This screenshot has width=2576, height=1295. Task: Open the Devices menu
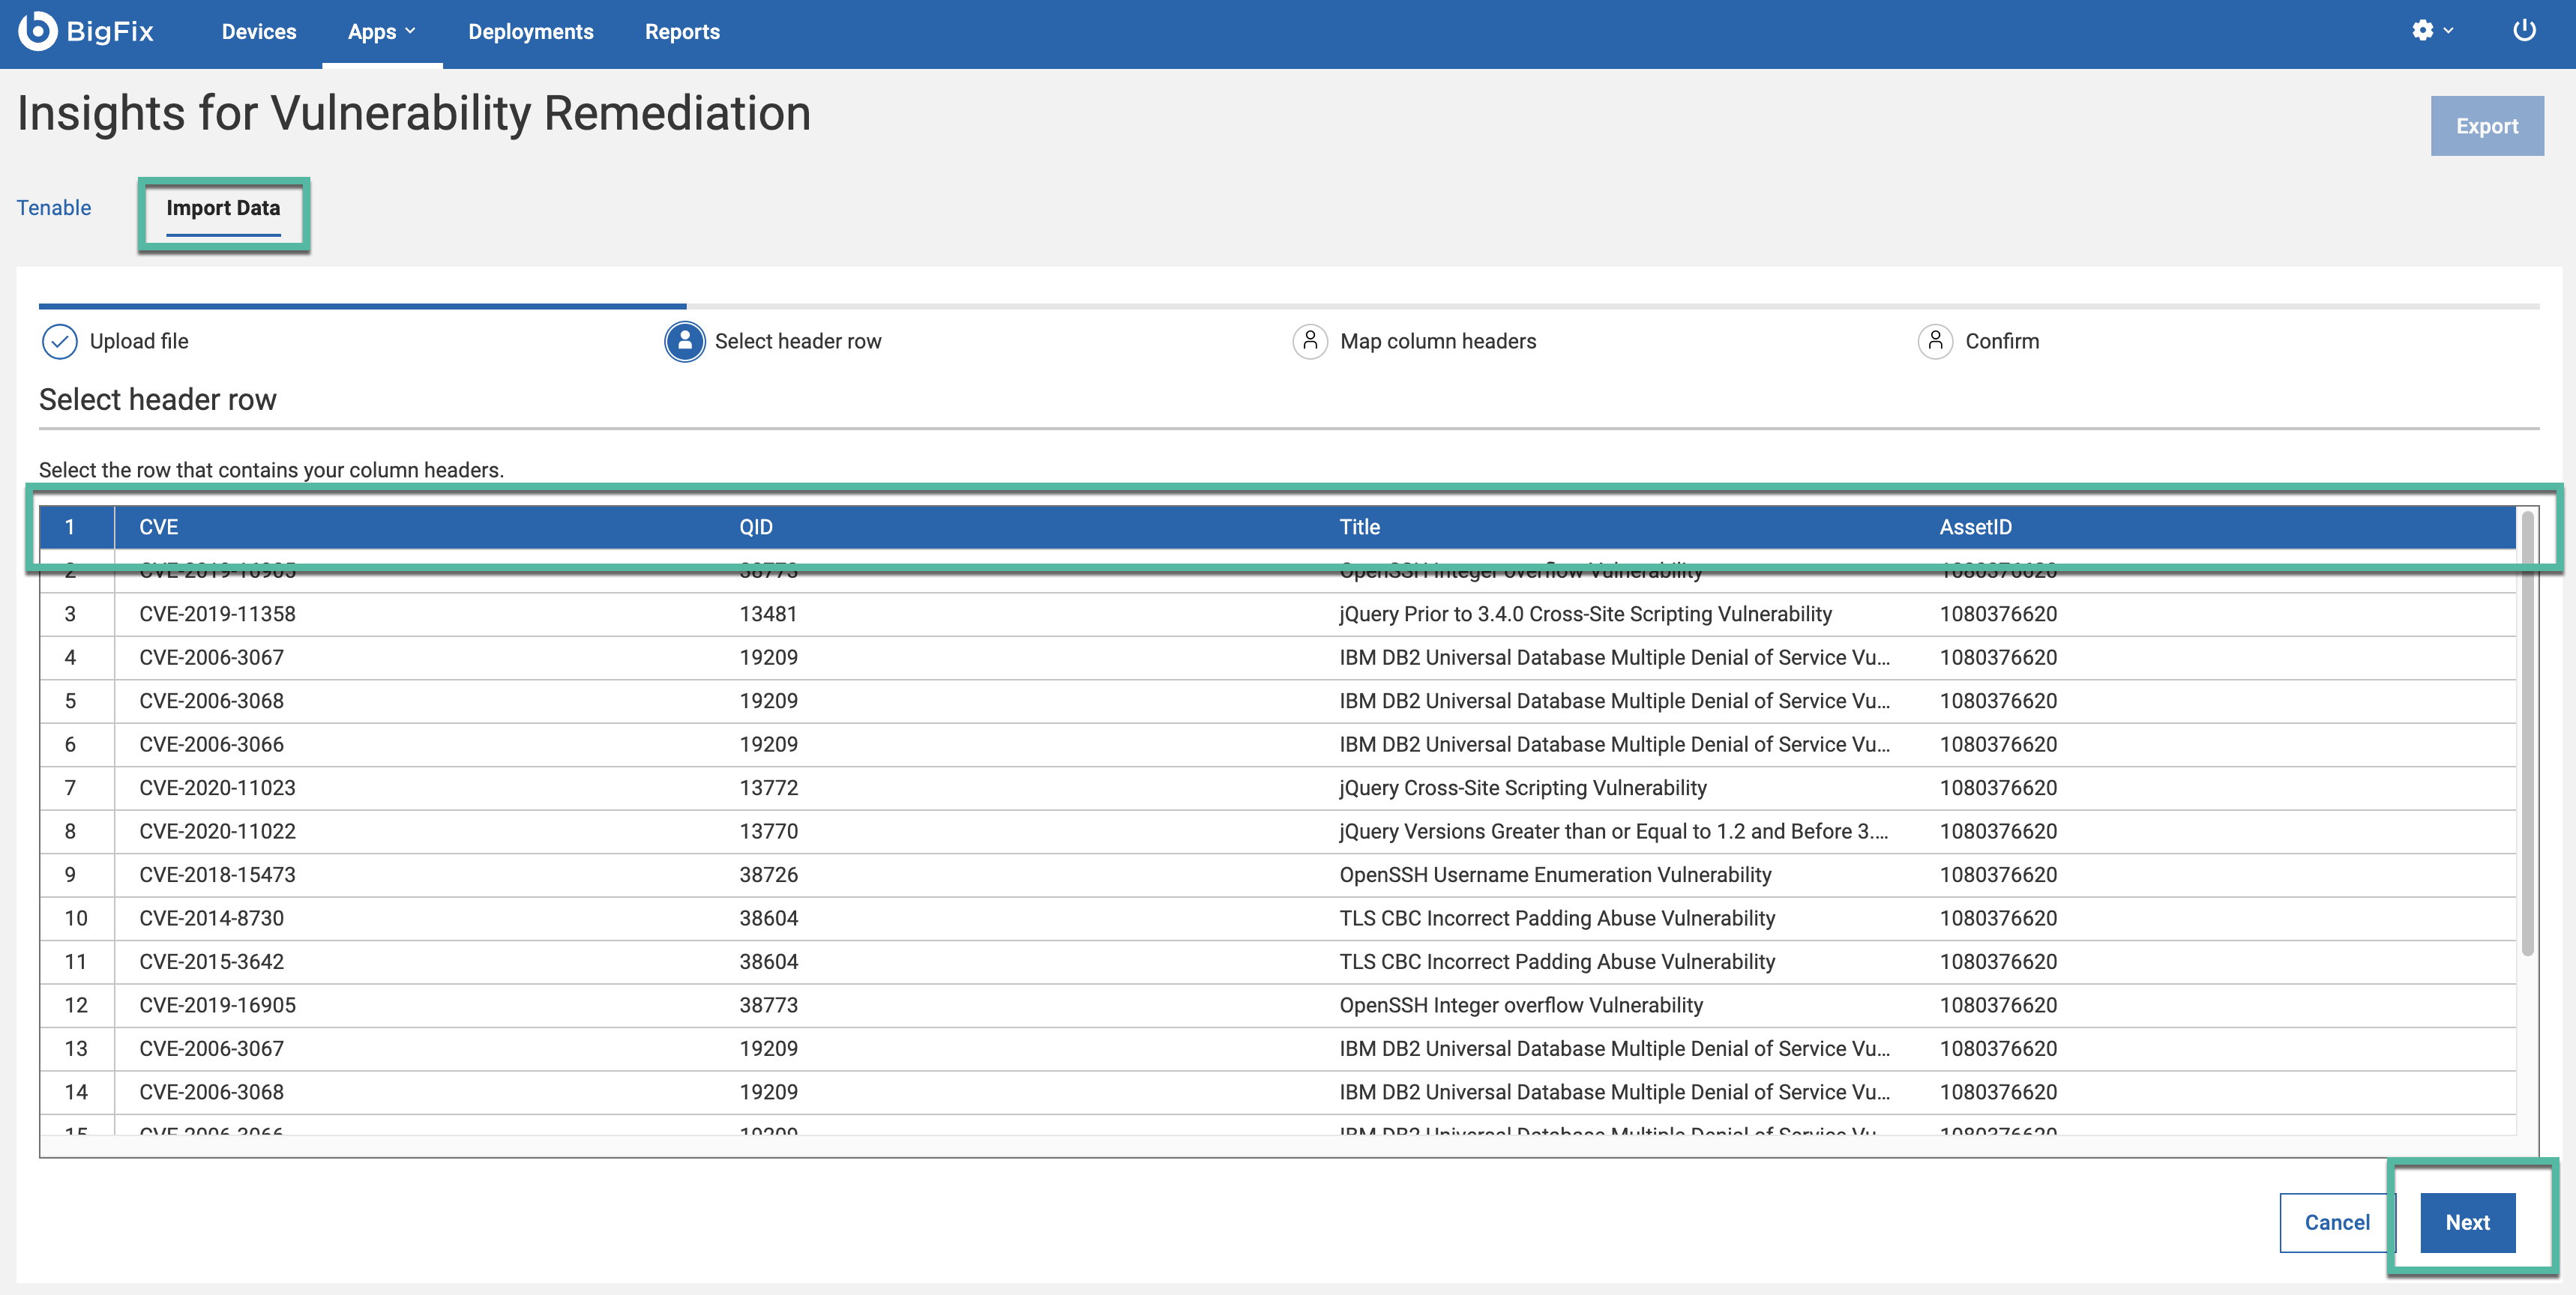259,32
